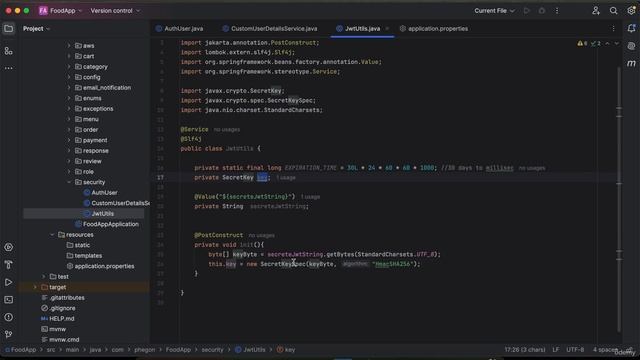Image resolution: width=640 pixels, height=360 pixels.
Task: Go to next highlighted error arrow
Action: pos(617,43)
